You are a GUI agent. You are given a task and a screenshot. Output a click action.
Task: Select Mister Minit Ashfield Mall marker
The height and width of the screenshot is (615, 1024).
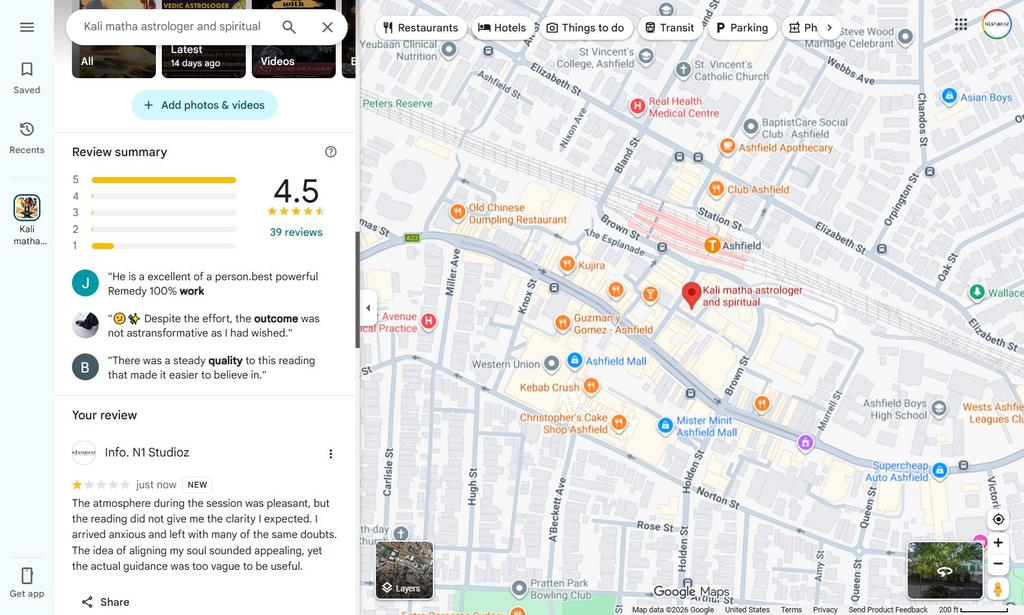(x=665, y=426)
